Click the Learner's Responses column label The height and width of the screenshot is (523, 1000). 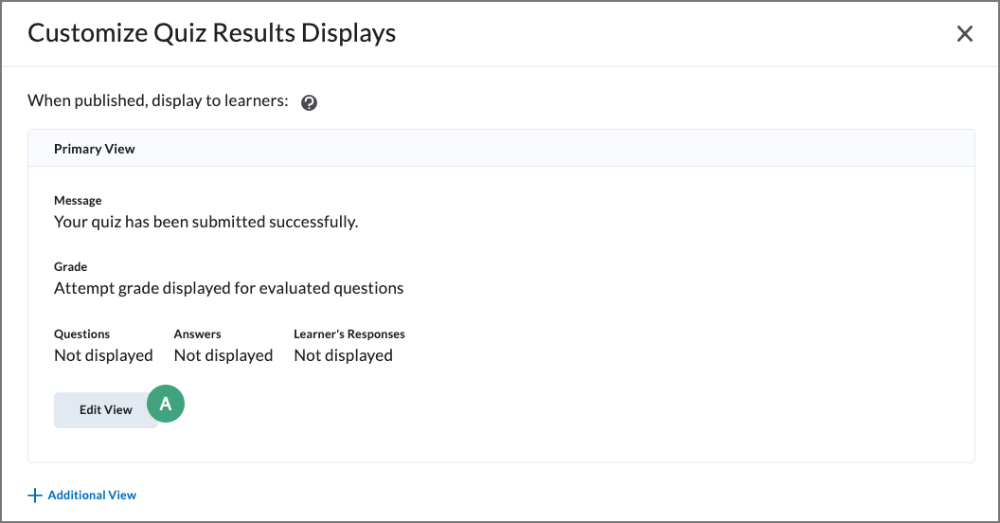coord(349,334)
